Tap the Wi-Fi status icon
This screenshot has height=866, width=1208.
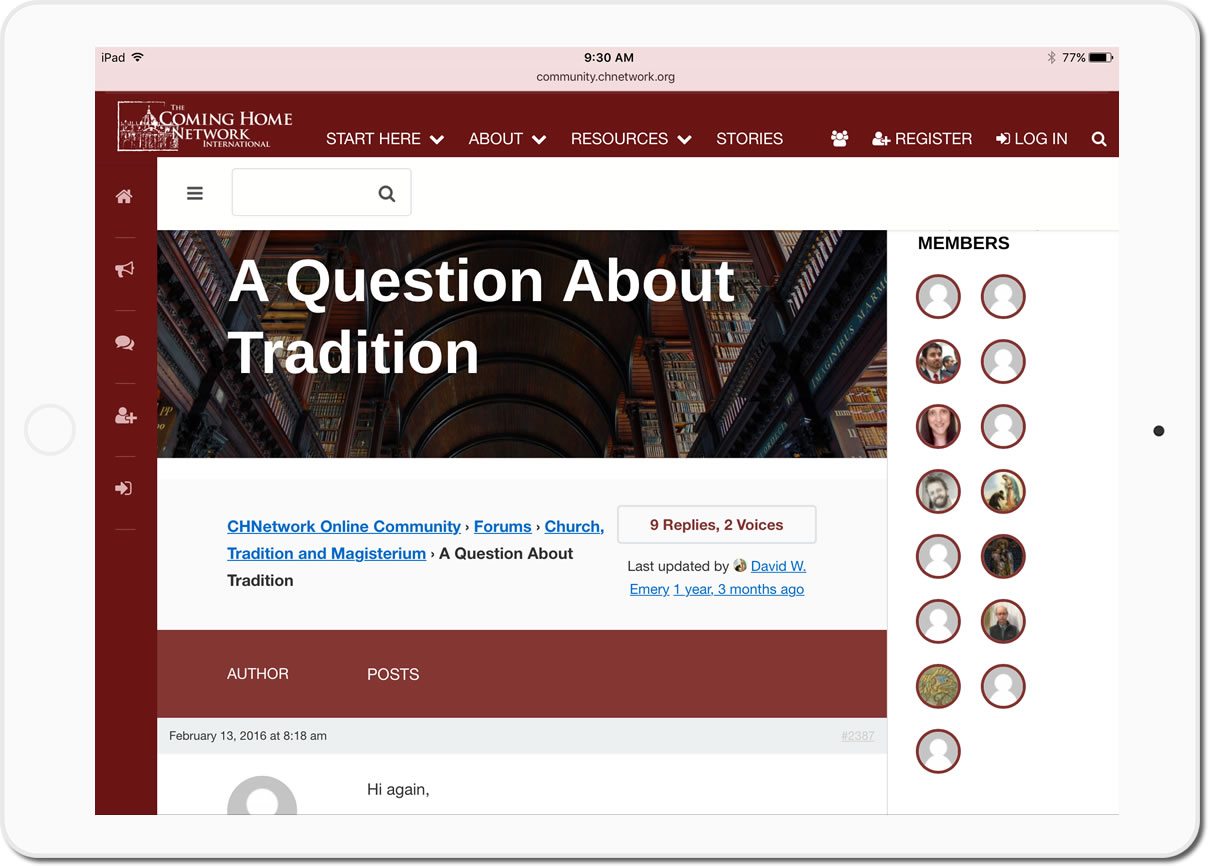coord(137,57)
